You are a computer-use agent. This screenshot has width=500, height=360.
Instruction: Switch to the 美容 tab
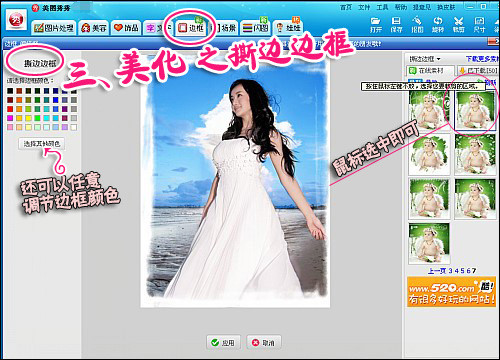[x=94, y=28]
